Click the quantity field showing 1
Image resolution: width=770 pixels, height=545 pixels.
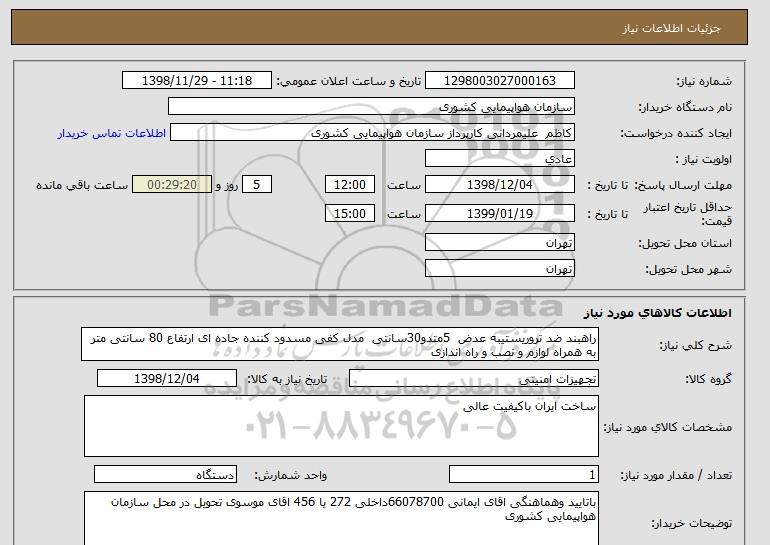tap(523, 474)
